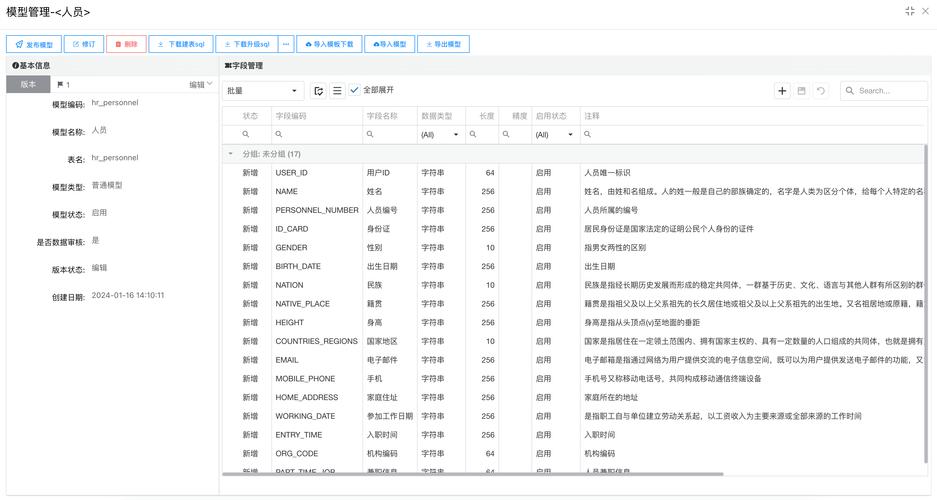Collapse the 分组: 未分组 (17) group row
937x500 pixels.
[231, 154]
